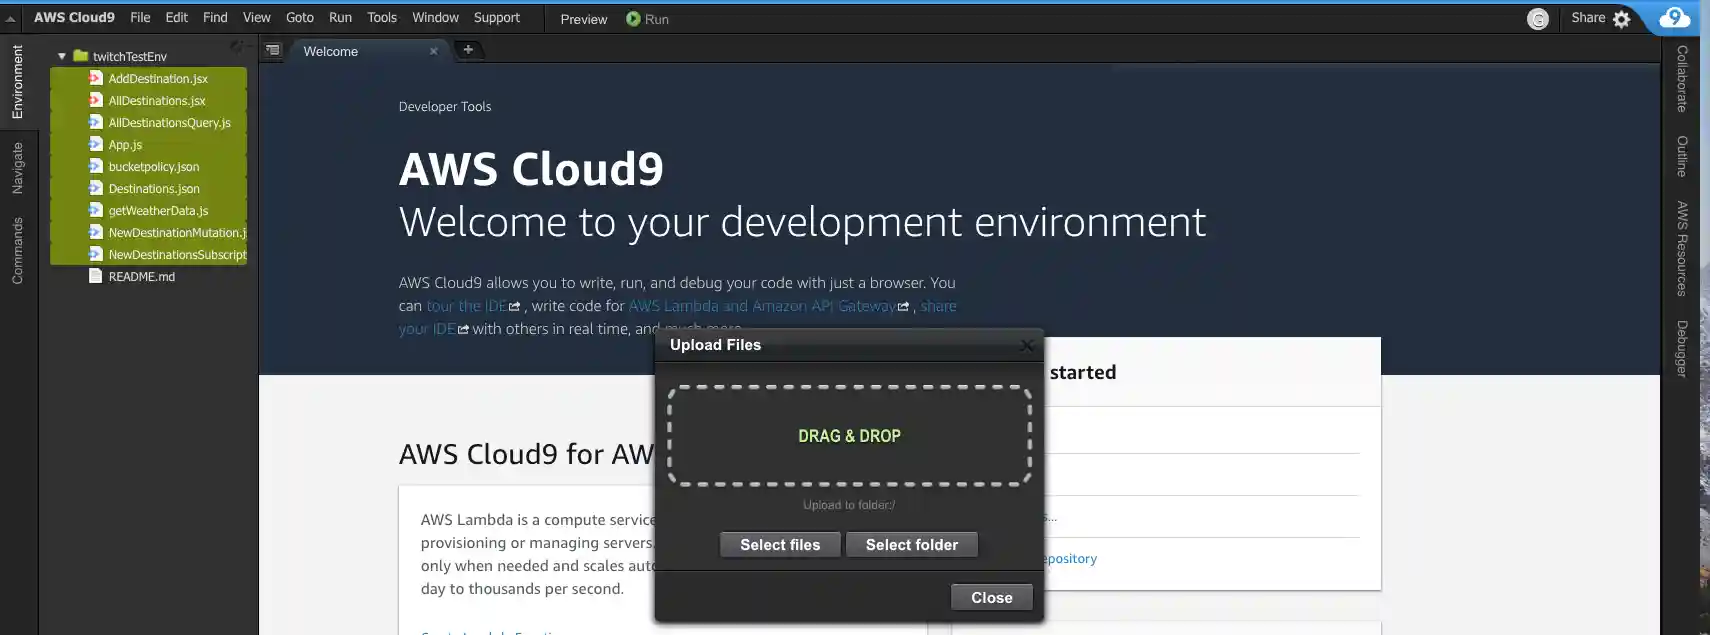
Task: Collapse the menu bar with the arrow icon
Action: [11, 18]
